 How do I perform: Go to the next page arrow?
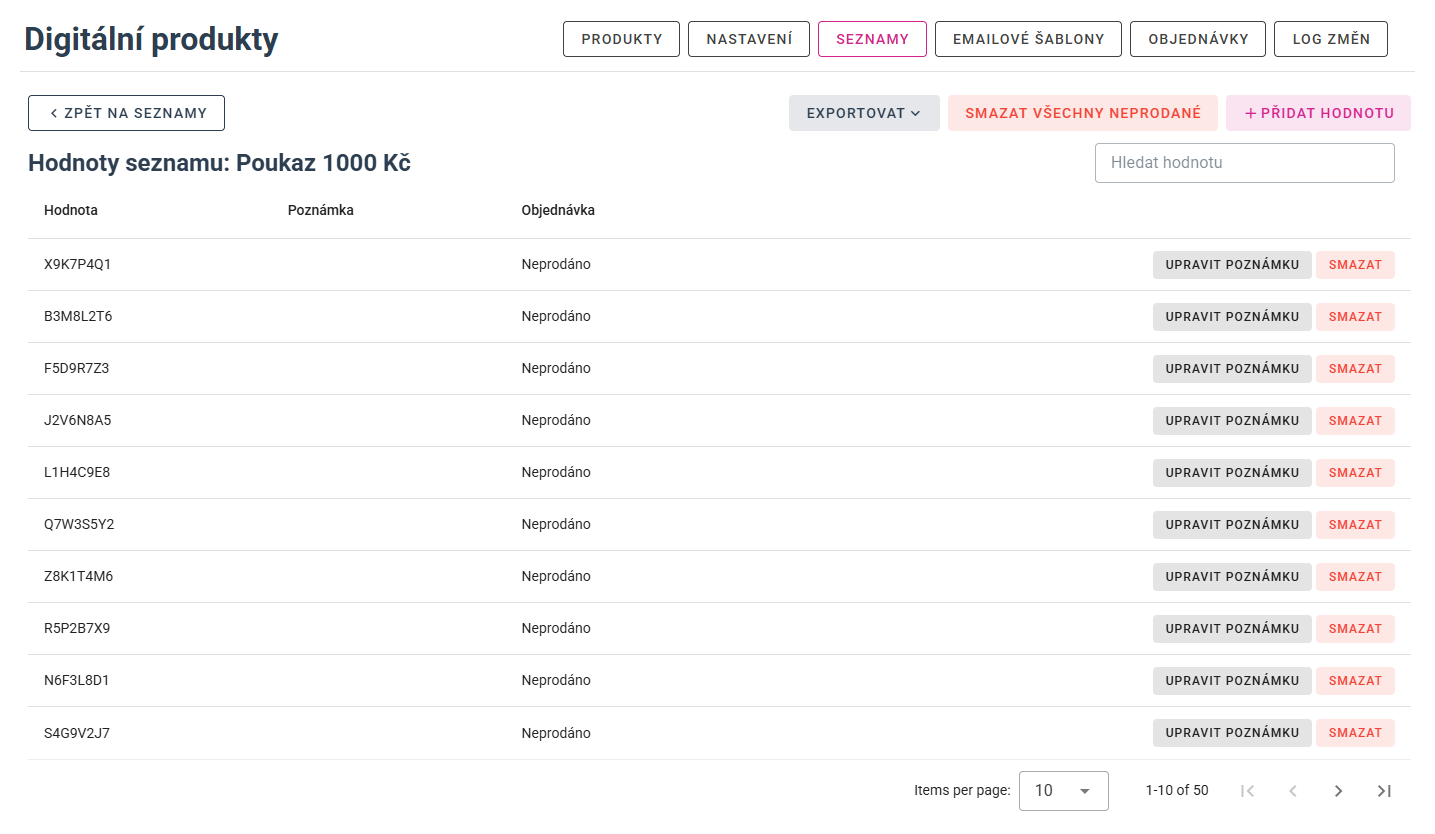point(1338,791)
